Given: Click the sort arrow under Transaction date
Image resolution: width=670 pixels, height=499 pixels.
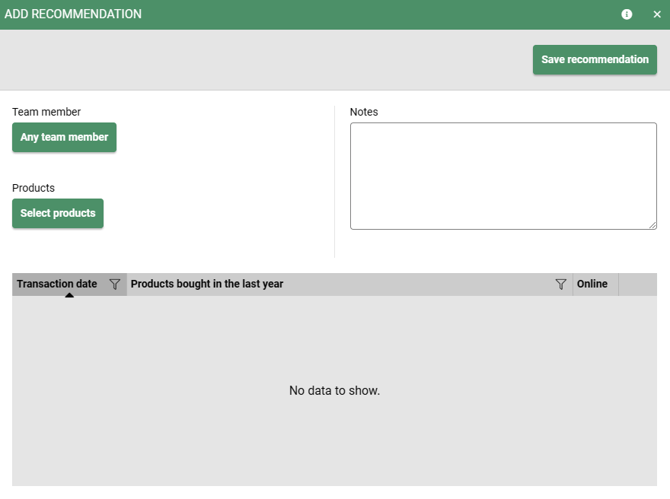Looking at the screenshot, I should pos(69,295).
